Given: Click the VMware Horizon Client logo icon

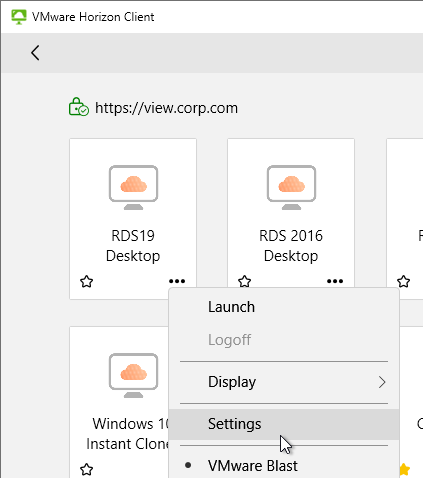Looking at the screenshot, I should click(x=19, y=17).
